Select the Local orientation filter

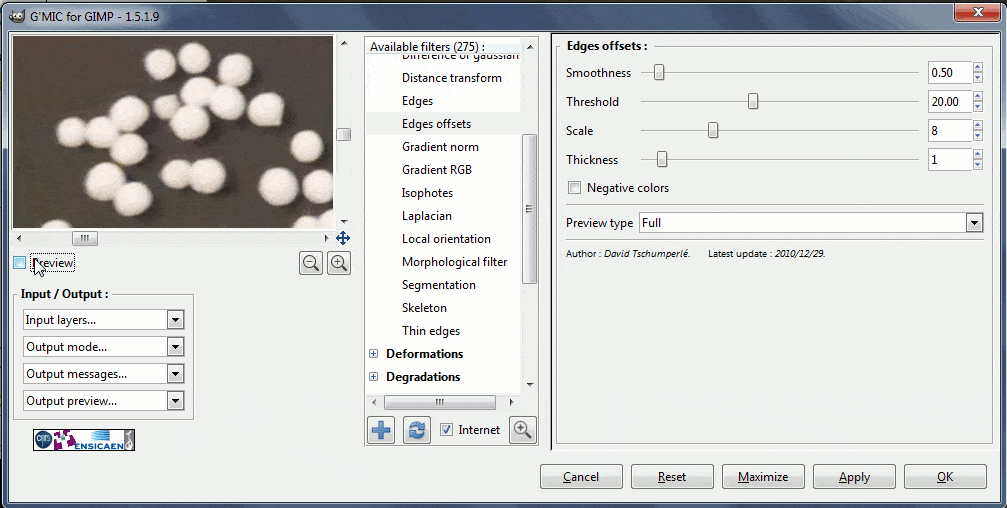click(446, 239)
